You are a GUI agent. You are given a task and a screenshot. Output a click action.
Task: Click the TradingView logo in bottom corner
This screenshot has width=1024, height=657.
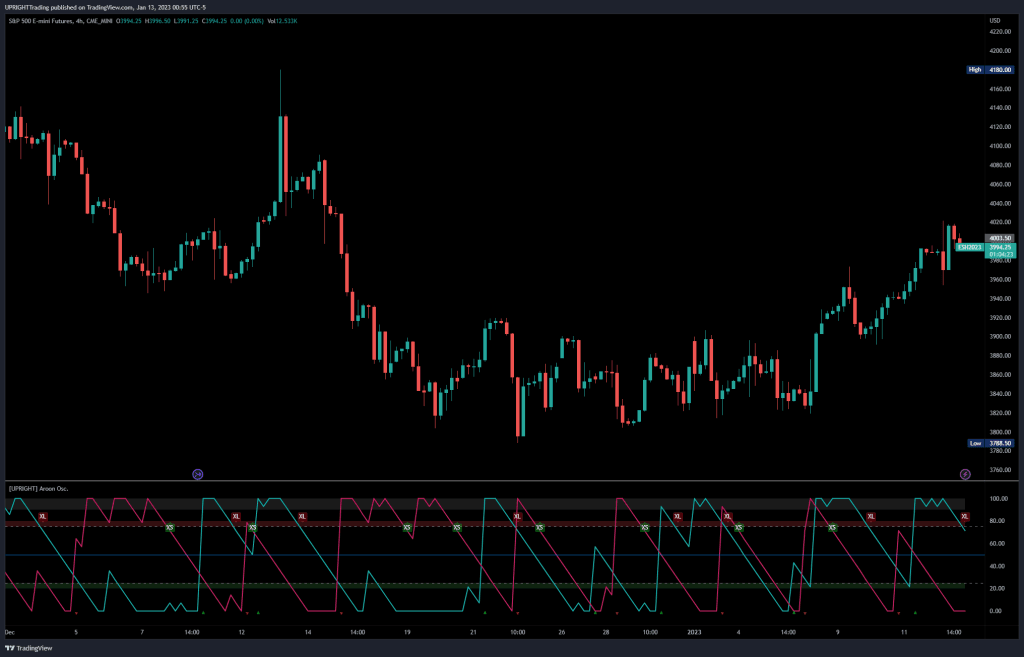point(29,647)
